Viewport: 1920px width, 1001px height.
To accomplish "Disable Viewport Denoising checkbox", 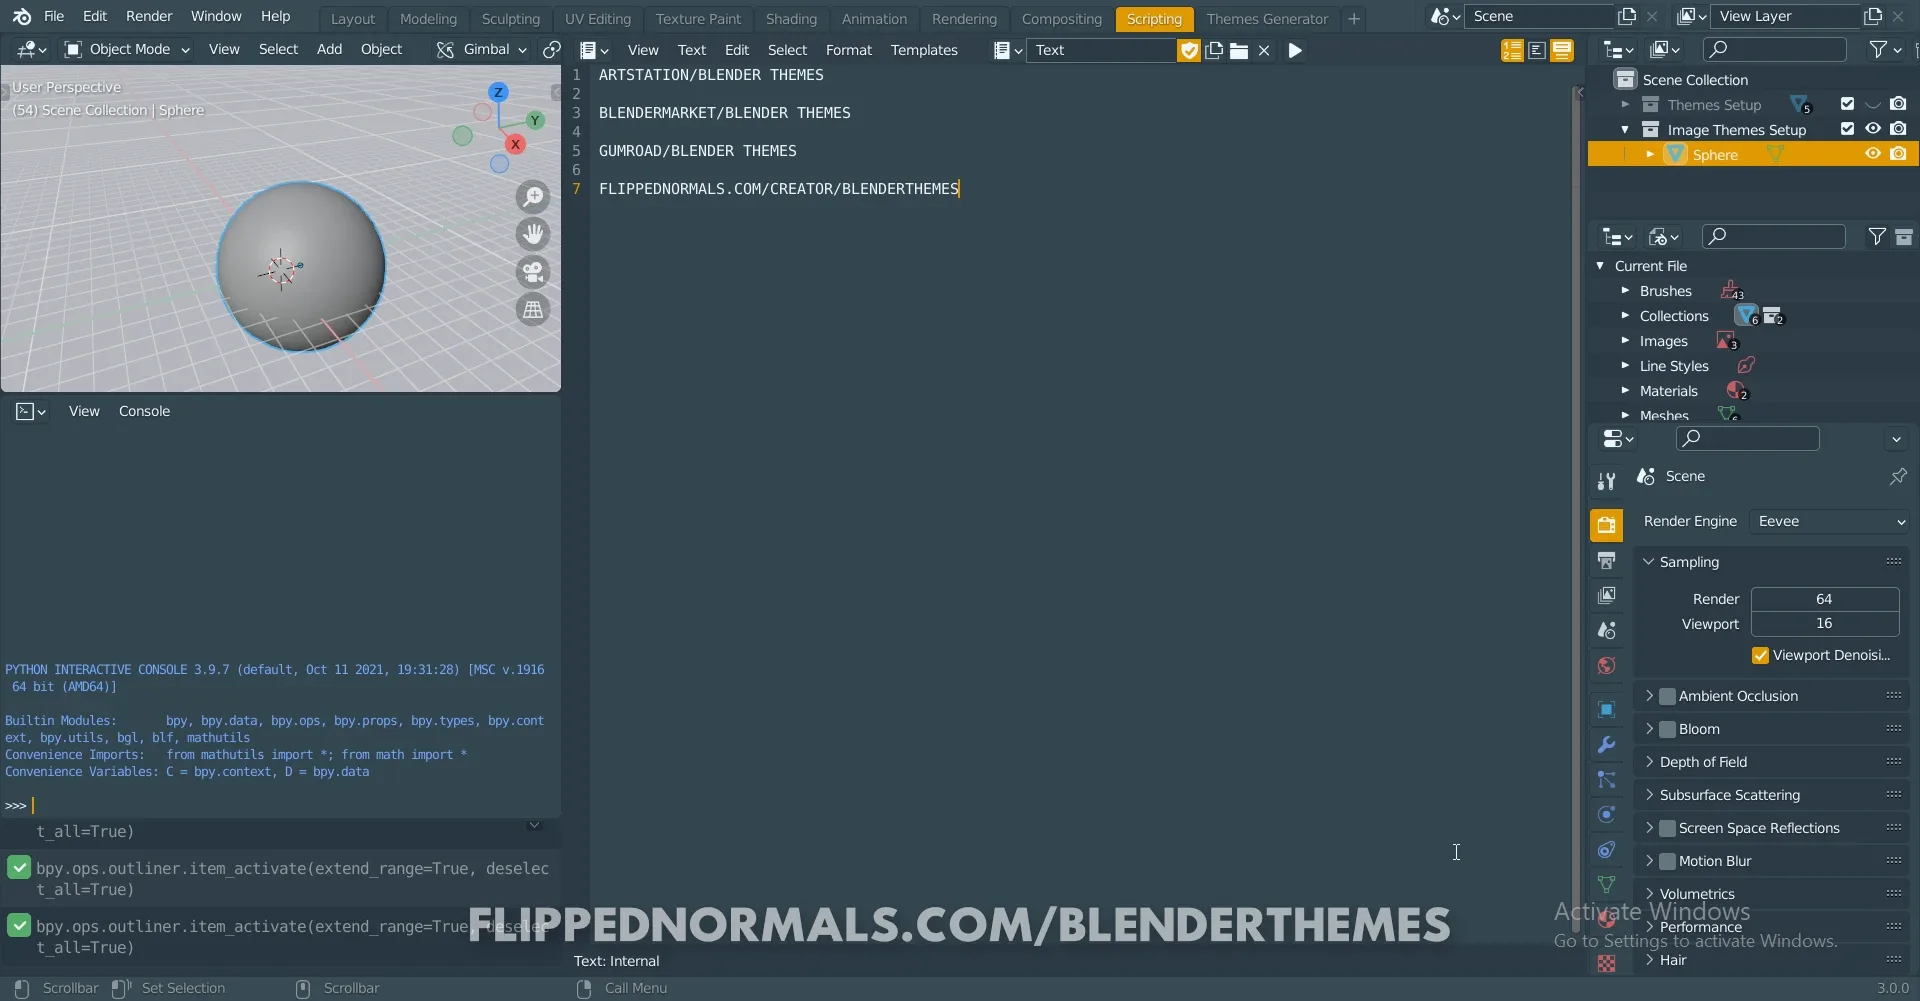I will pos(1760,656).
